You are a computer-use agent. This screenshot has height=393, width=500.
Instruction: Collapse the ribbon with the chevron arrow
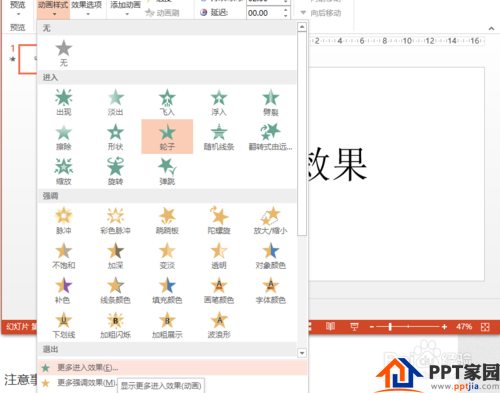pyautogui.click(x=491, y=29)
